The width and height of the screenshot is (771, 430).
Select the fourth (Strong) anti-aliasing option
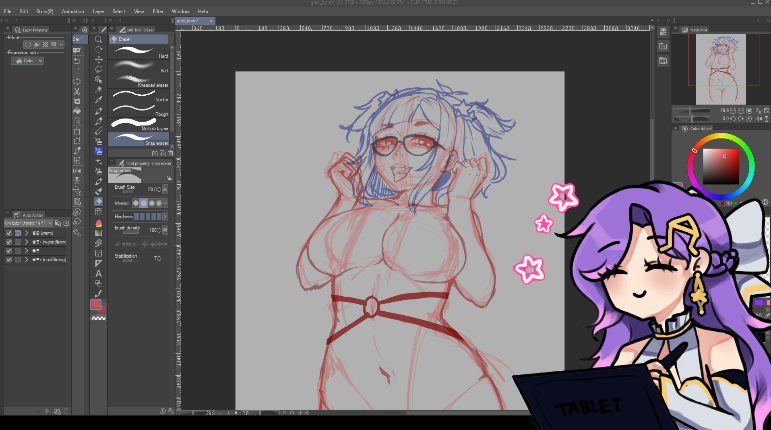point(159,203)
